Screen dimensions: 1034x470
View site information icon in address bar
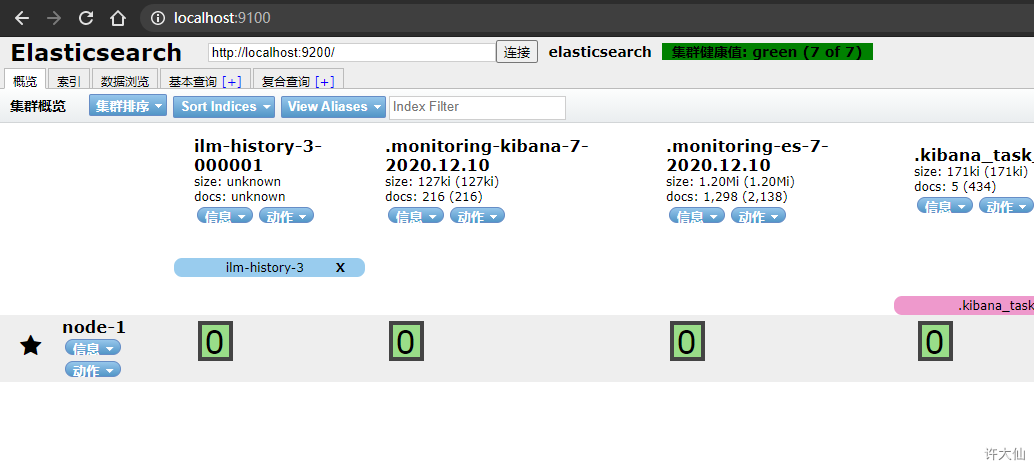(158, 18)
